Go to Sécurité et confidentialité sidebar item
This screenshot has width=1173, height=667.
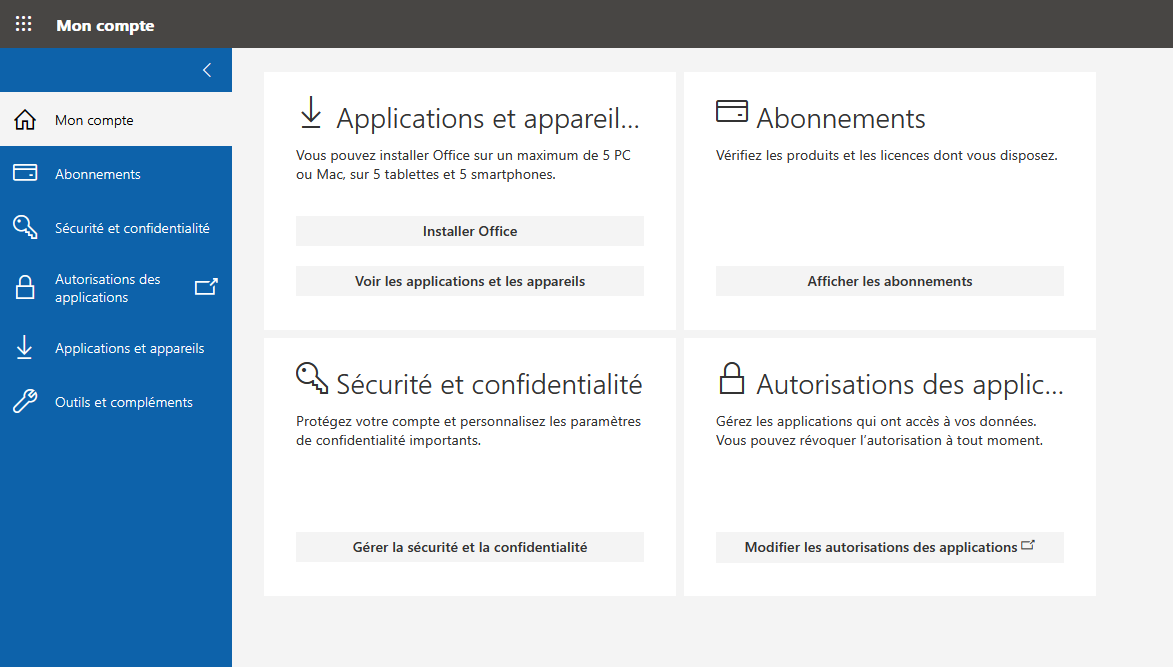coord(132,228)
